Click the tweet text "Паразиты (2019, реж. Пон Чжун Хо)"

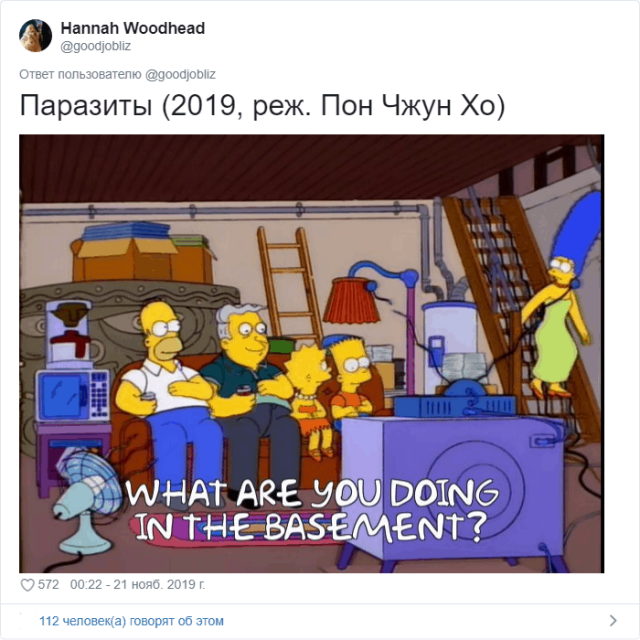click(x=262, y=106)
